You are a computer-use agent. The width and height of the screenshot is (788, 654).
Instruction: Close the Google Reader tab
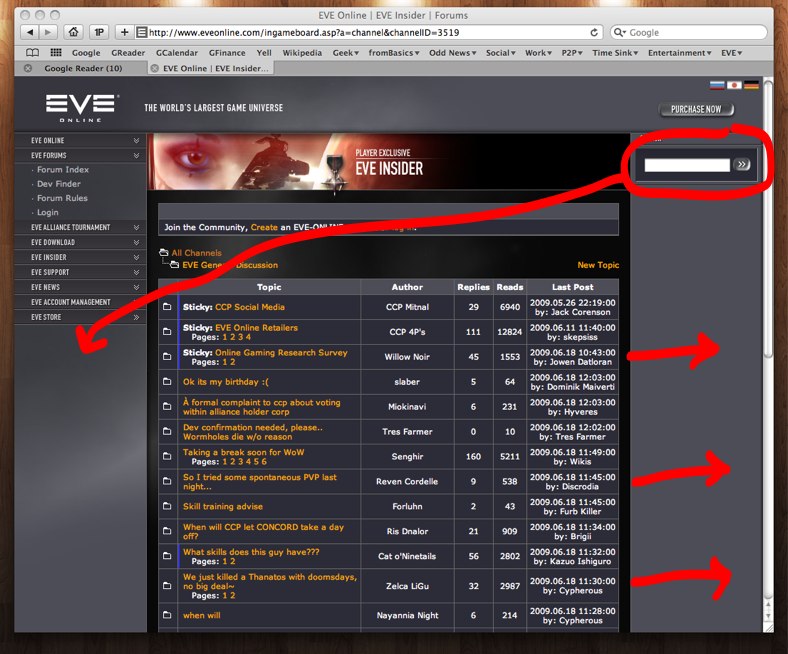(x=28, y=68)
